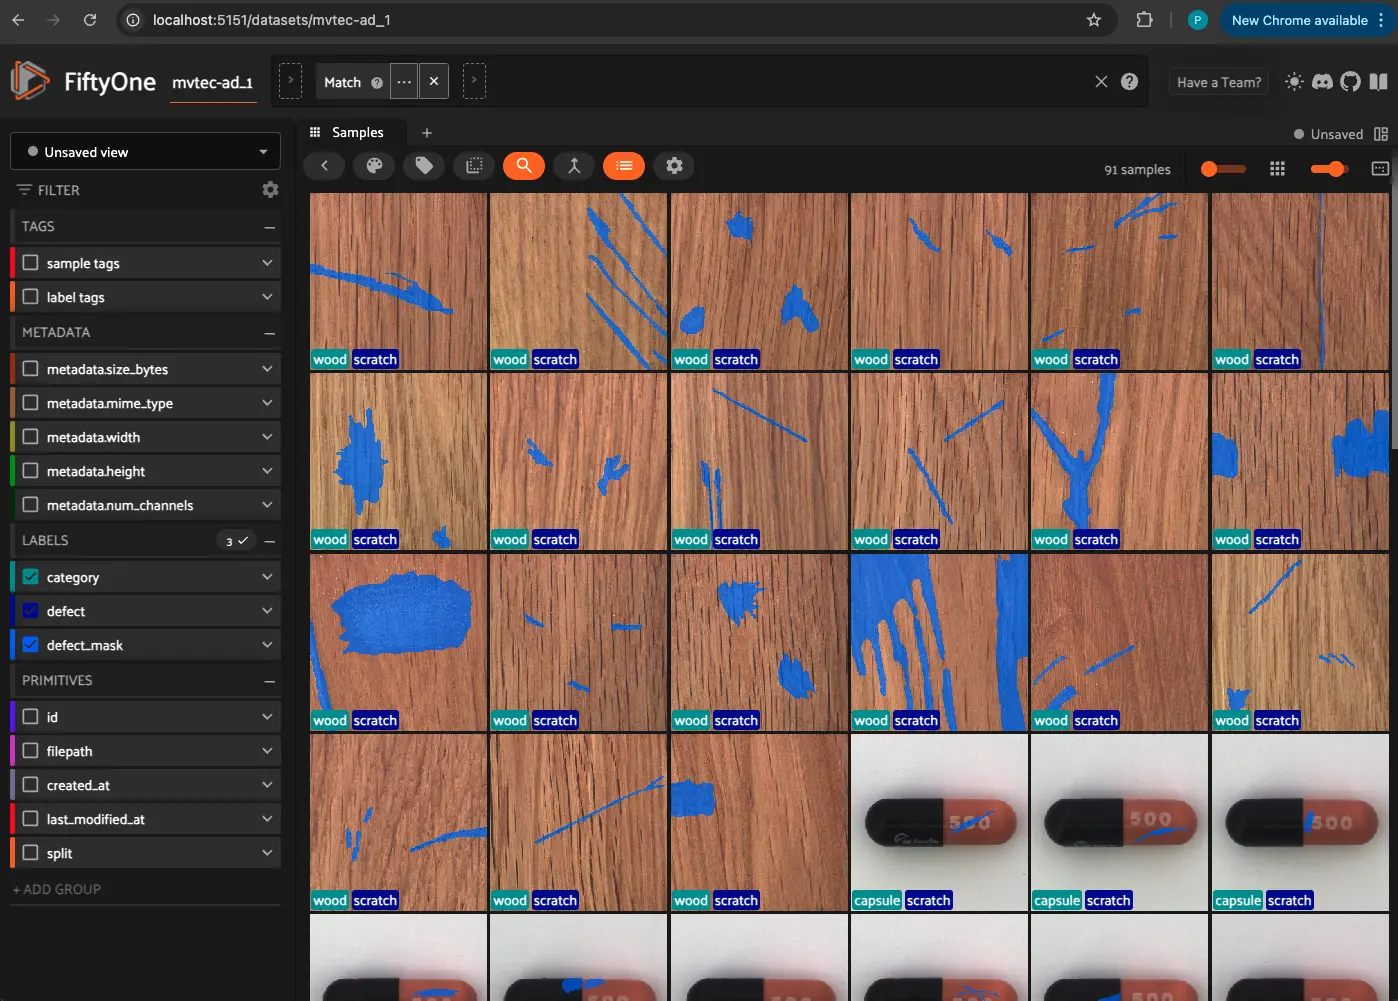Reload the browser page

90,20
